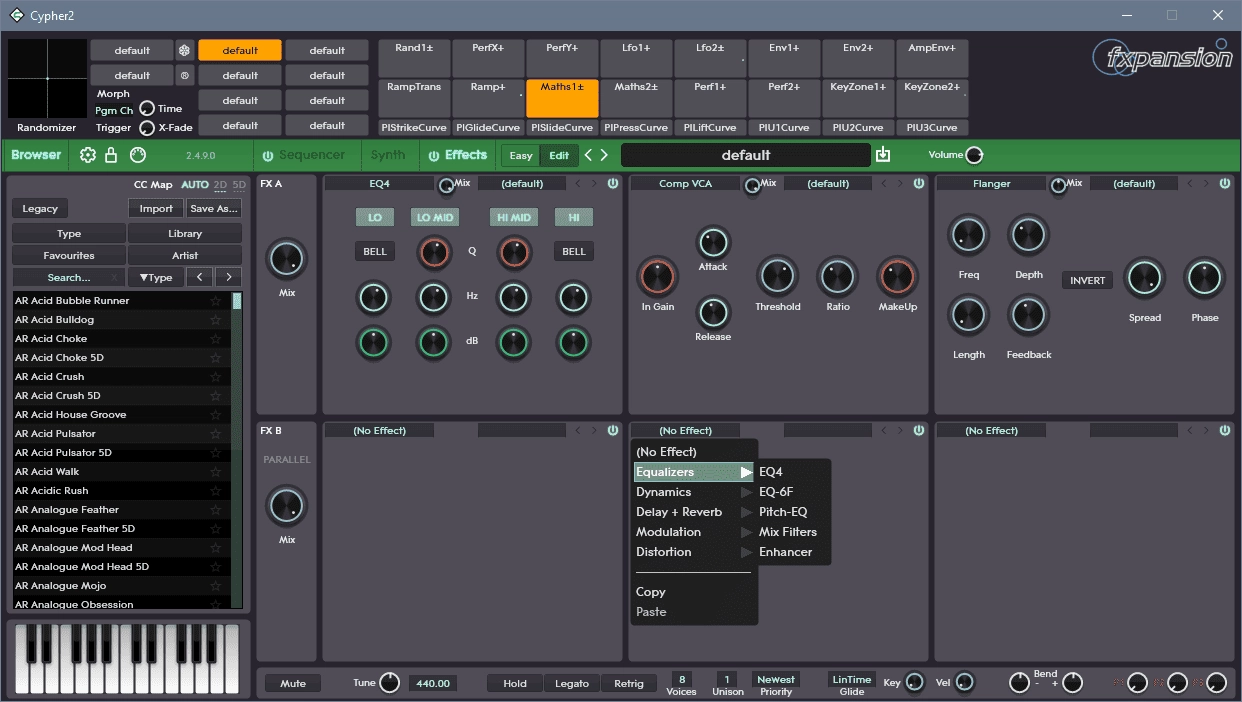Open the Browser panel button
The width and height of the screenshot is (1242, 702).
coord(37,155)
